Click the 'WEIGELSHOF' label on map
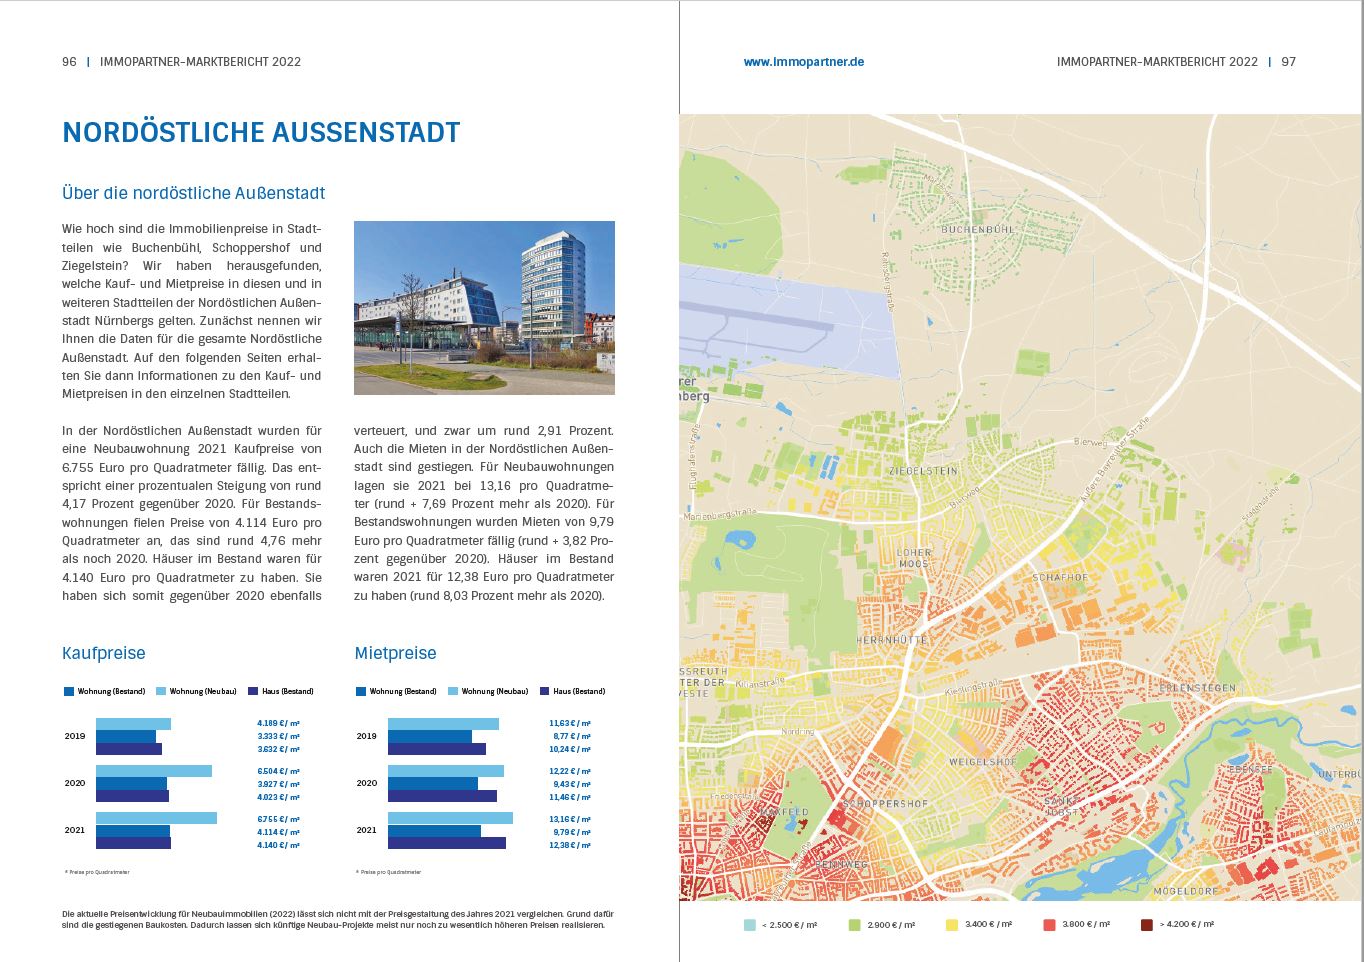 tap(982, 762)
